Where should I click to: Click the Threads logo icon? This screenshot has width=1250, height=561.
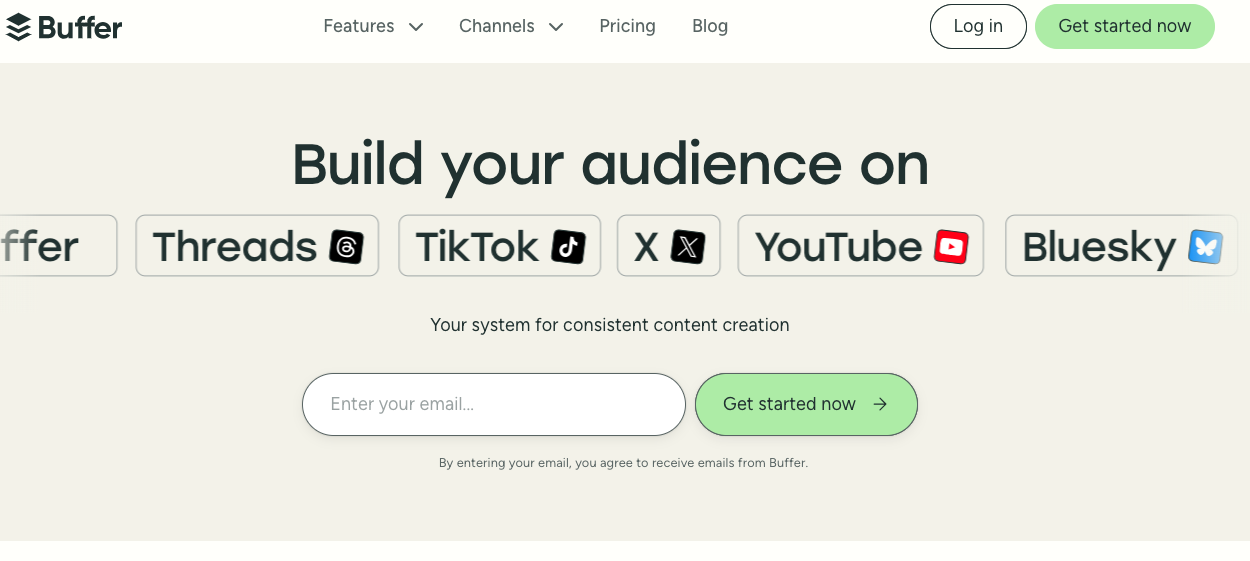[346, 246]
